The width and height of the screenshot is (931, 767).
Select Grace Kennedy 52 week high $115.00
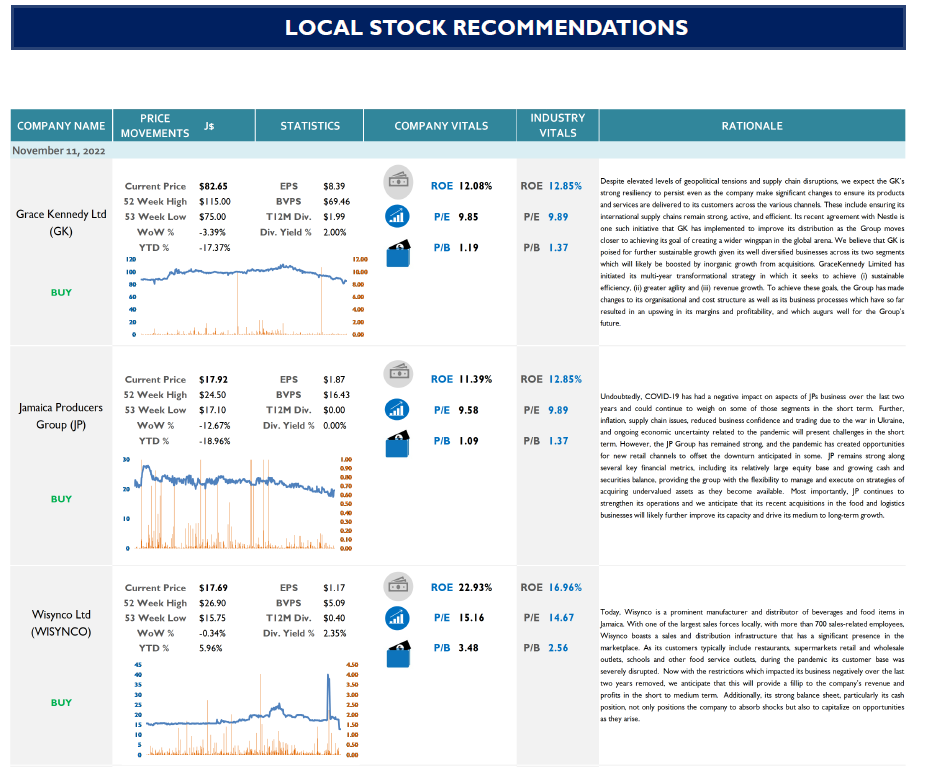click(215, 202)
